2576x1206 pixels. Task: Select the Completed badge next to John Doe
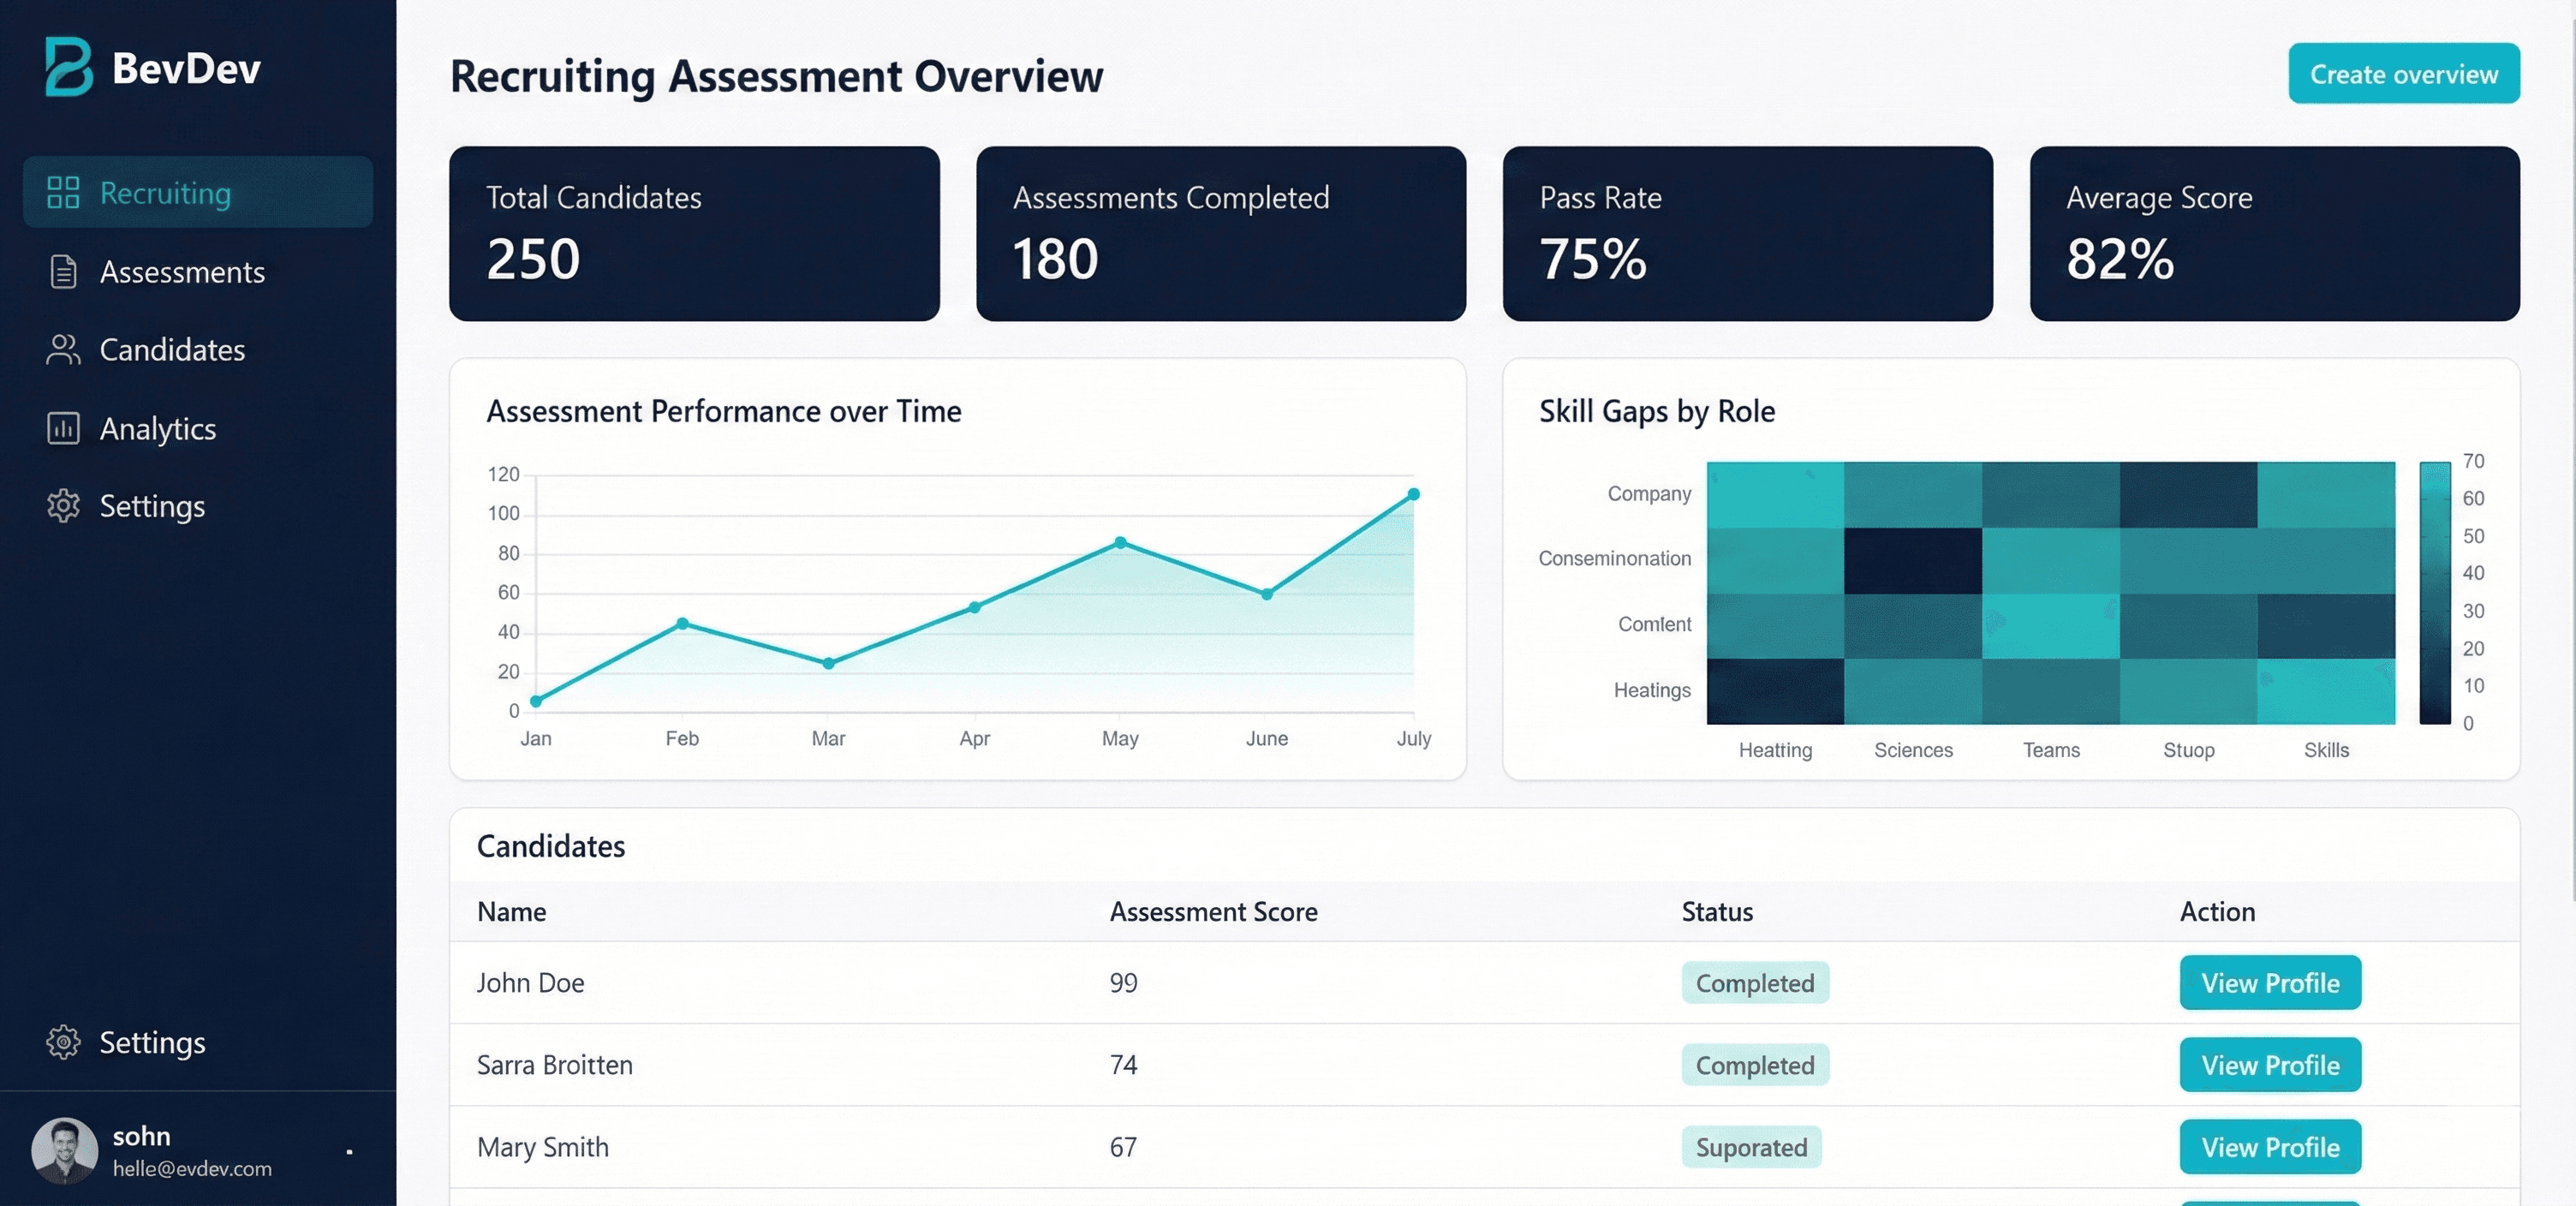coord(1754,982)
